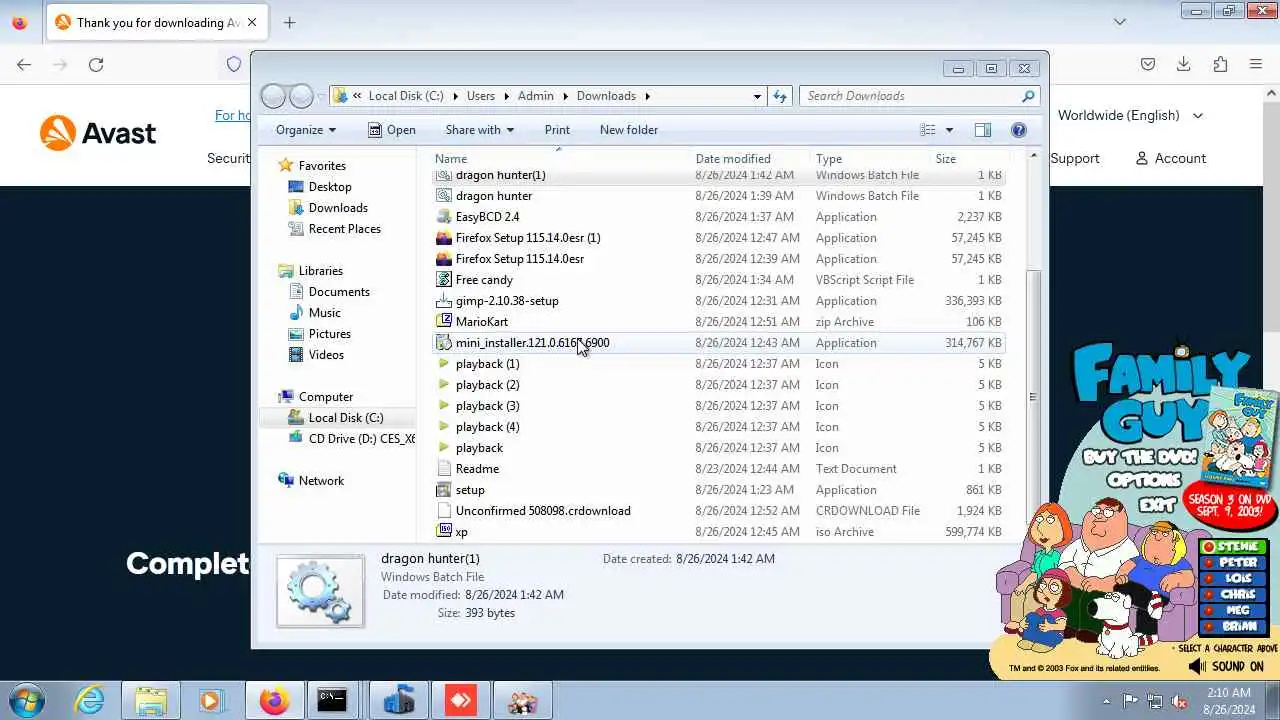
Task: Select Brian in Family Guy ad
Action: pyautogui.click(x=1234, y=626)
